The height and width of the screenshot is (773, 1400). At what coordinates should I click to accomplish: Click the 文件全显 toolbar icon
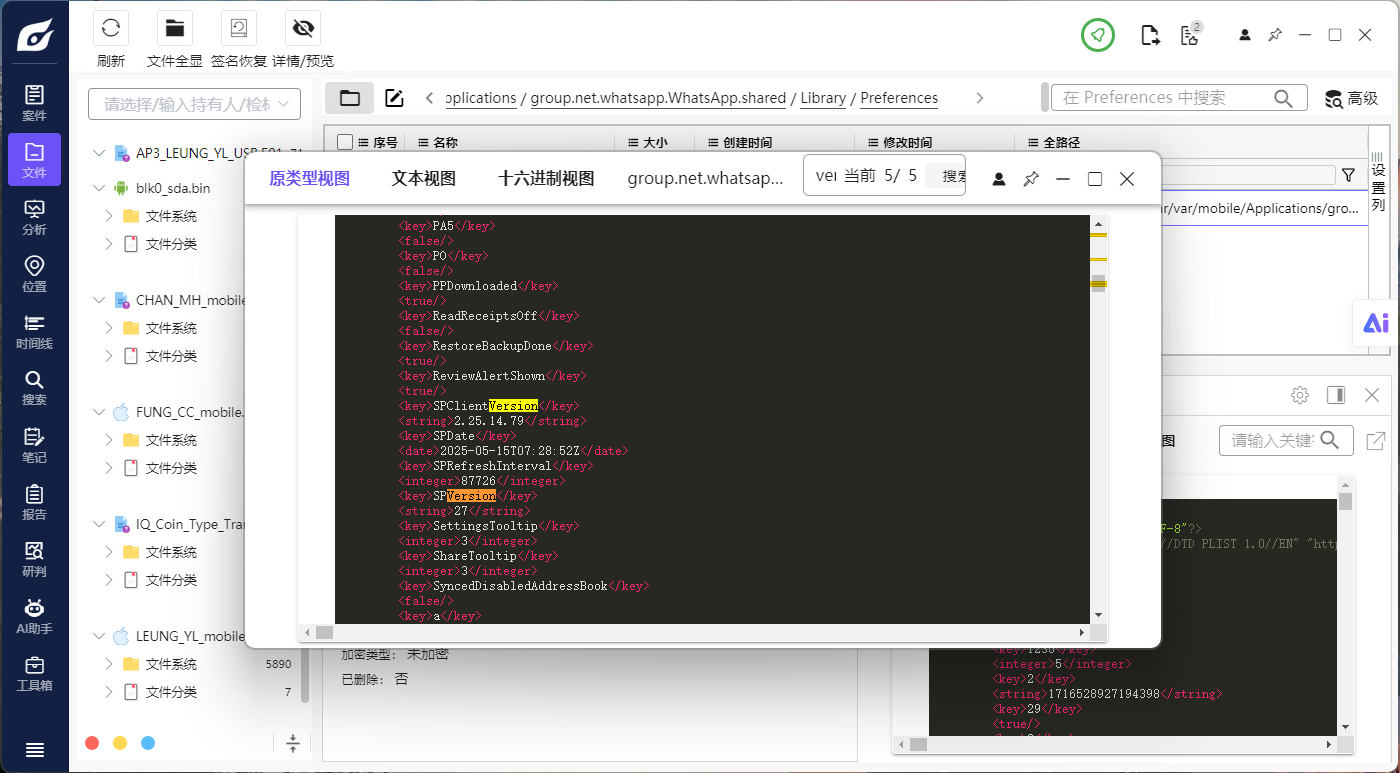(x=175, y=28)
